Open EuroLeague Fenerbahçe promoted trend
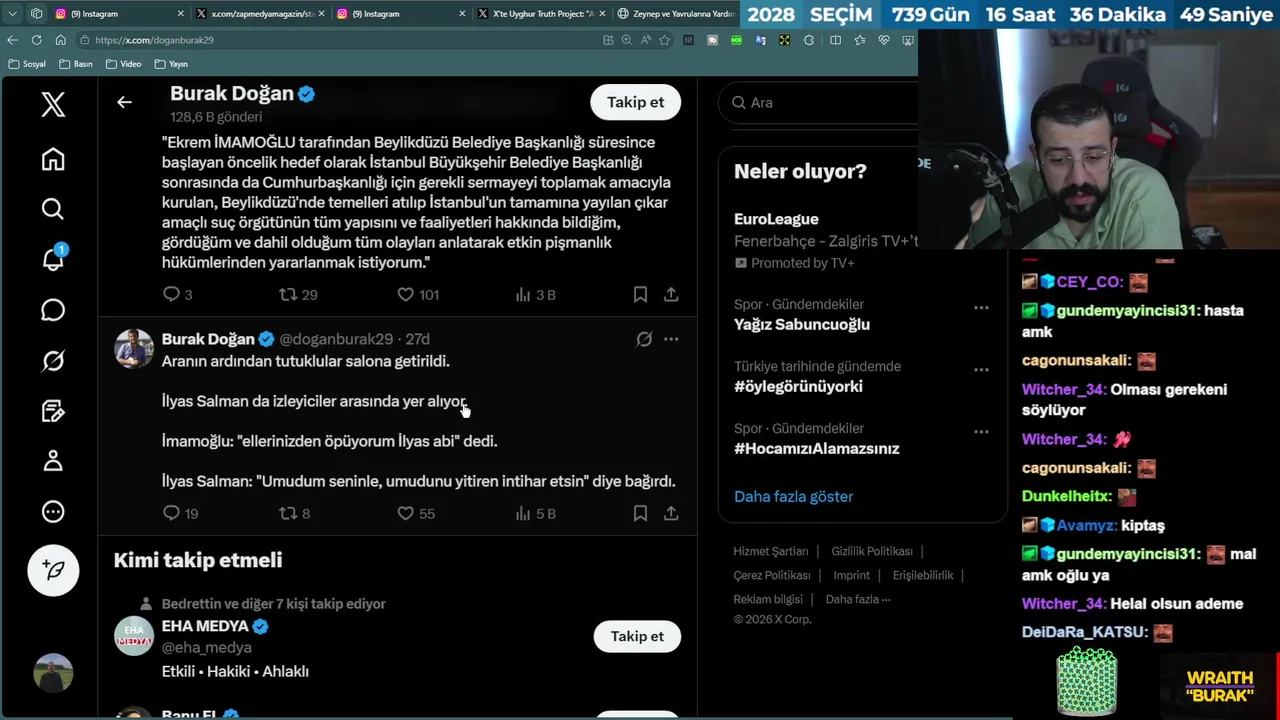 (825, 240)
